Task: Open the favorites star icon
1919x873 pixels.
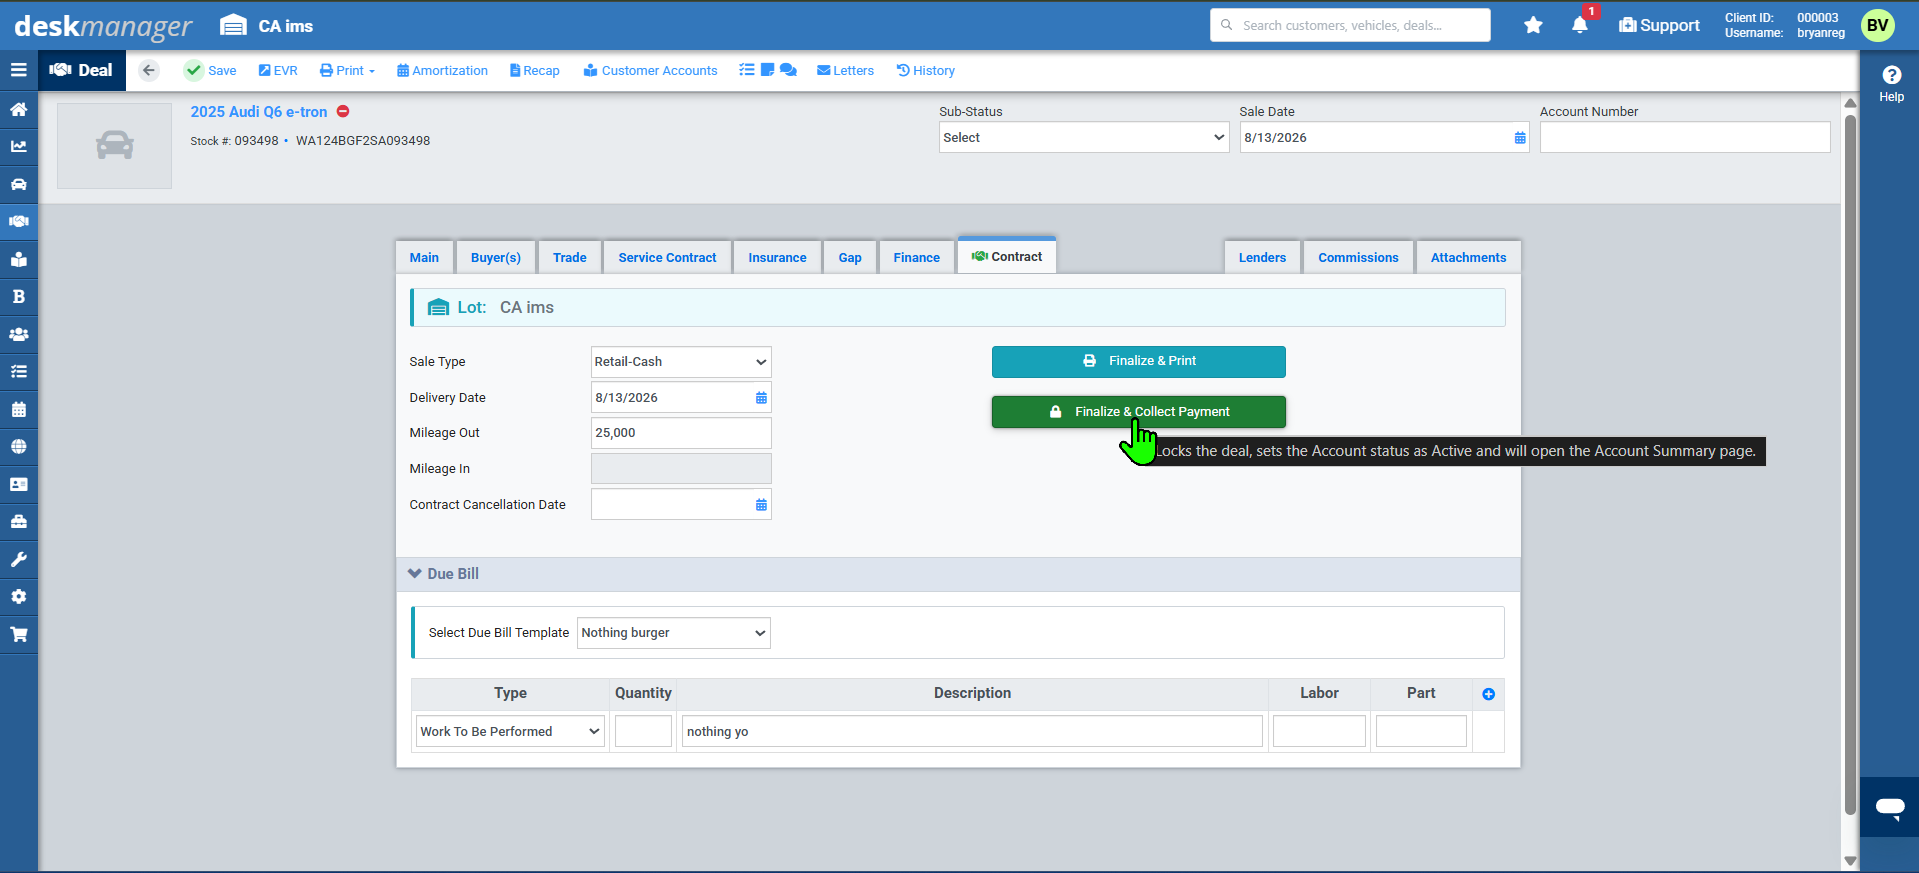Action: click(1533, 25)
